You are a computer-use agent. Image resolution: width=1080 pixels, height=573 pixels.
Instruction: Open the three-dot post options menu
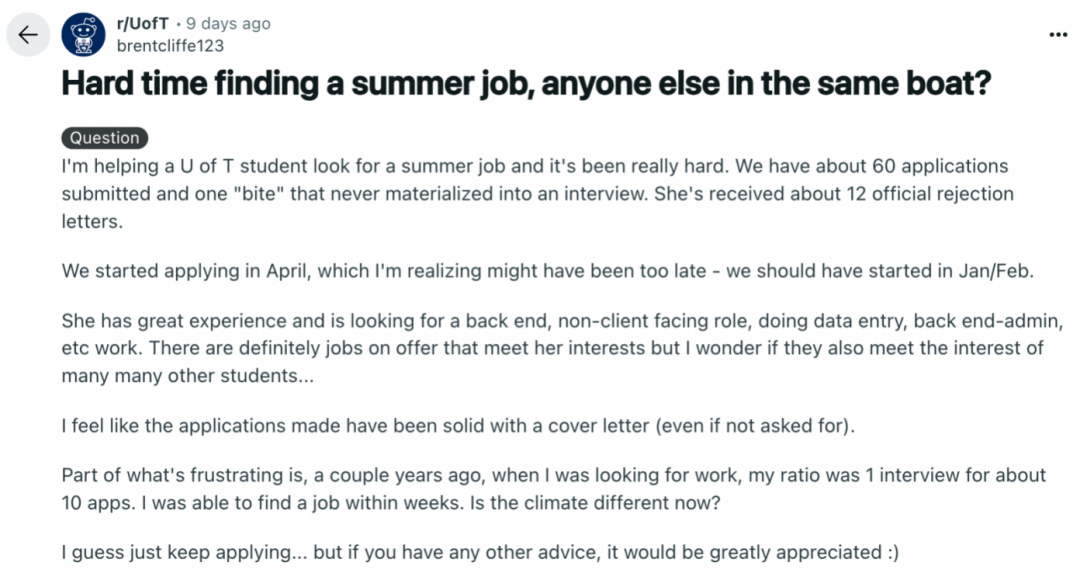[x=1058, y=34]
